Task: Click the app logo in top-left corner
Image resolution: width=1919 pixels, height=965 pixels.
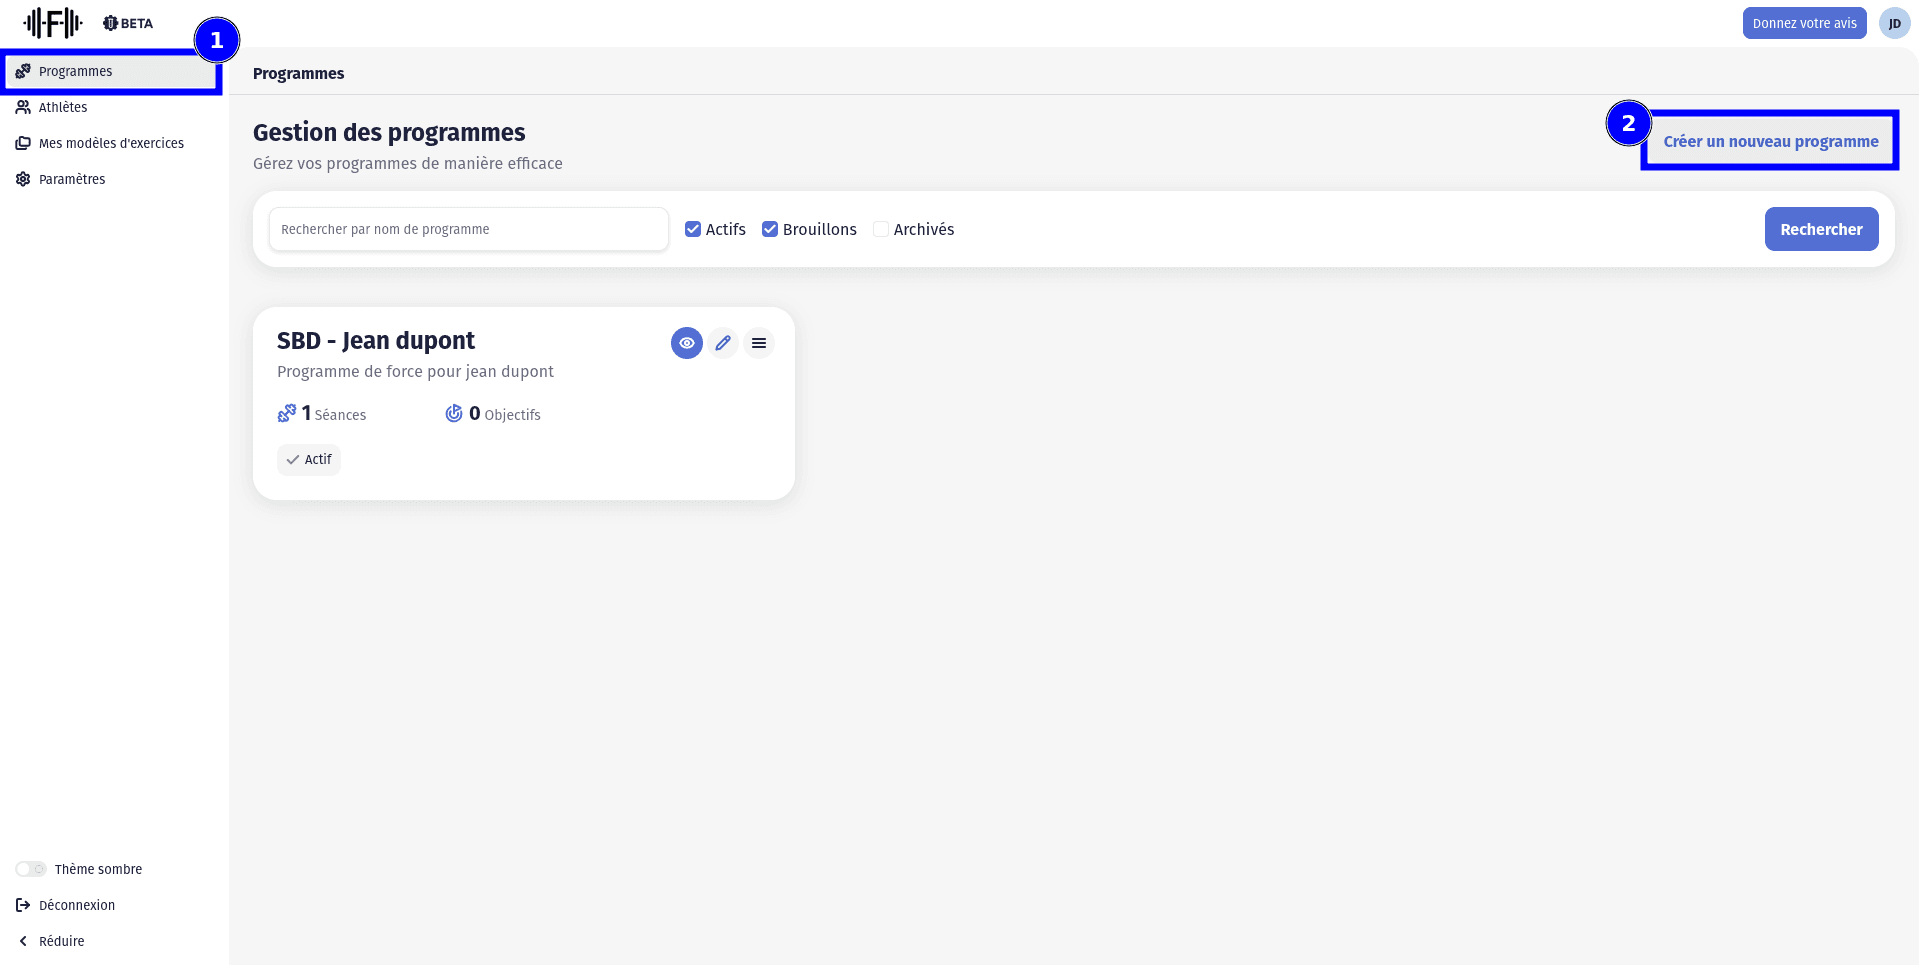Action: (53, 23)
